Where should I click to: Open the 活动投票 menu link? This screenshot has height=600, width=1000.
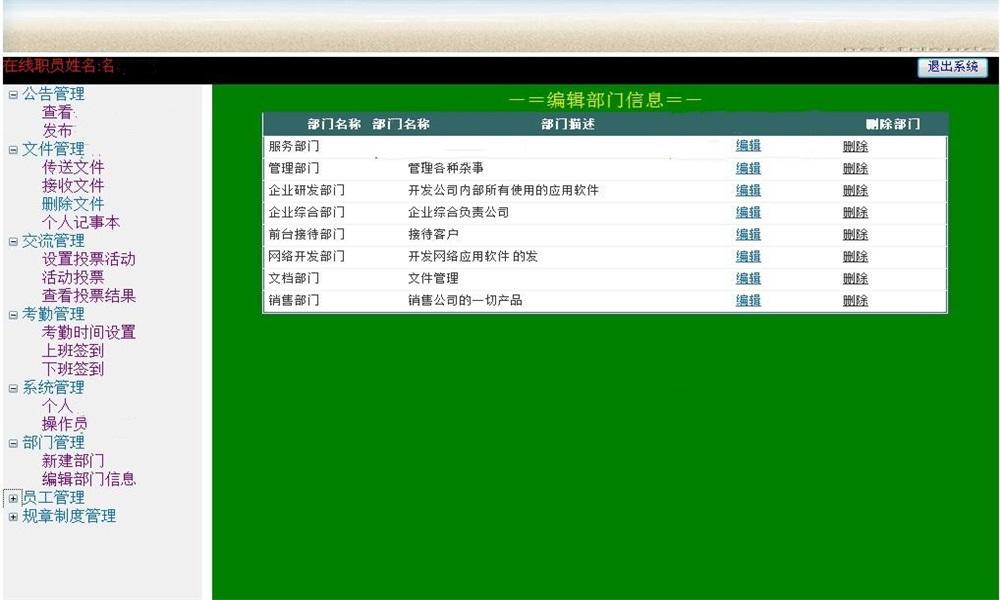(x=73, y=278)
